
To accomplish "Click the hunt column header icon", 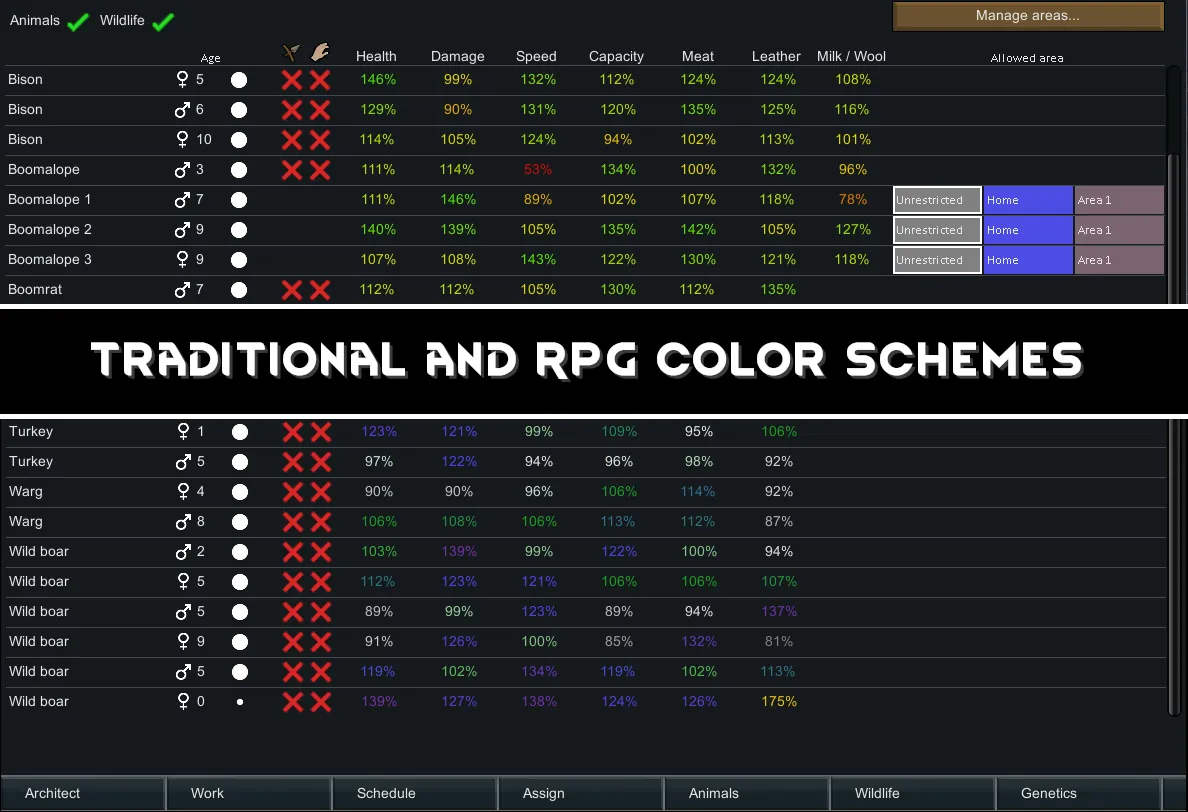I will [x=291, y=53].
